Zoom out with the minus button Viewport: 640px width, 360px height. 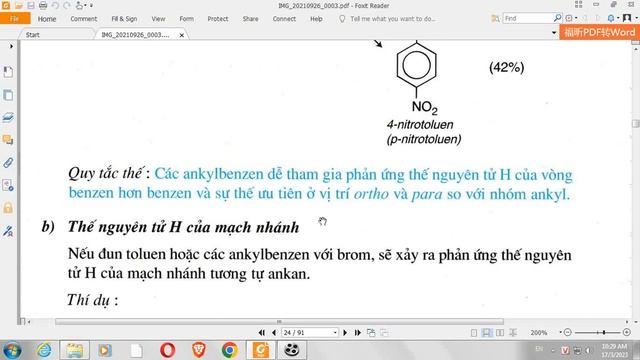coord(567,333)
